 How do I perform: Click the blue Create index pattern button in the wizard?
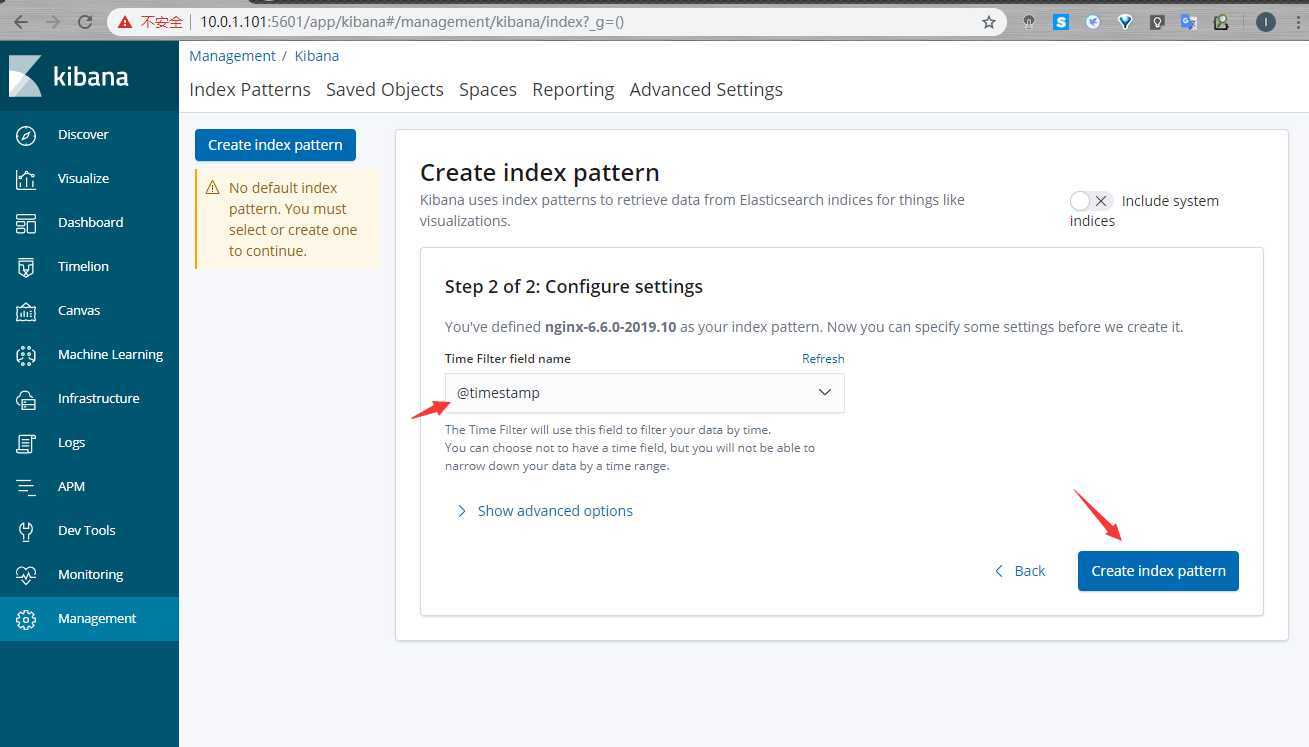(1158, 571)
